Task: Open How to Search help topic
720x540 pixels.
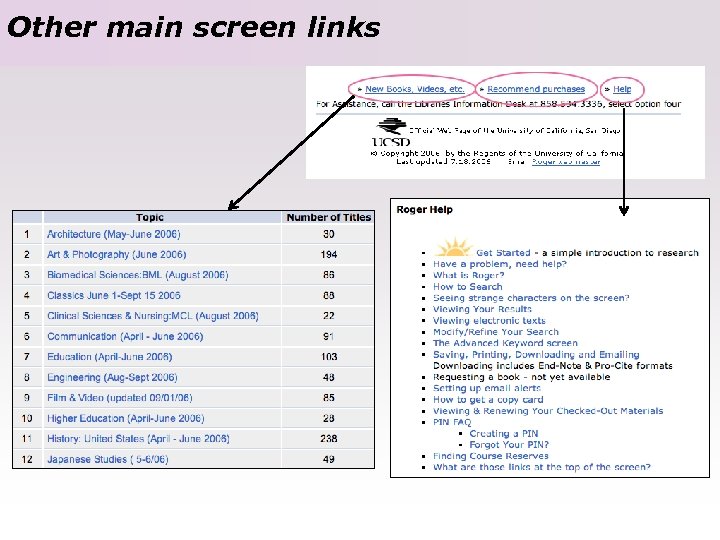Action: pos(467,287)
